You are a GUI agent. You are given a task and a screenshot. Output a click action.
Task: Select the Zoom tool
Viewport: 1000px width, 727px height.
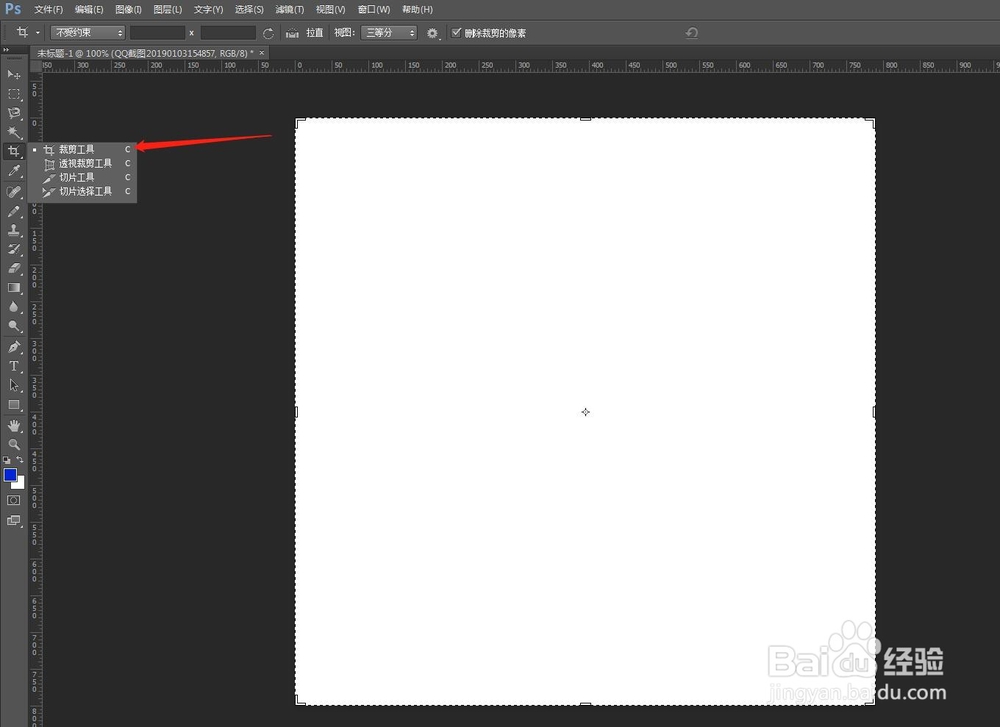[x=14, y=443]
